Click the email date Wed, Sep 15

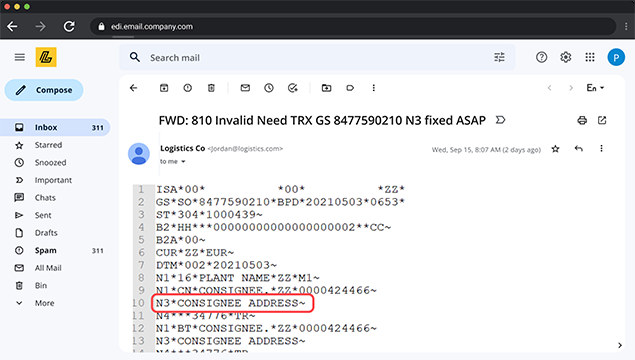[486, 149]
